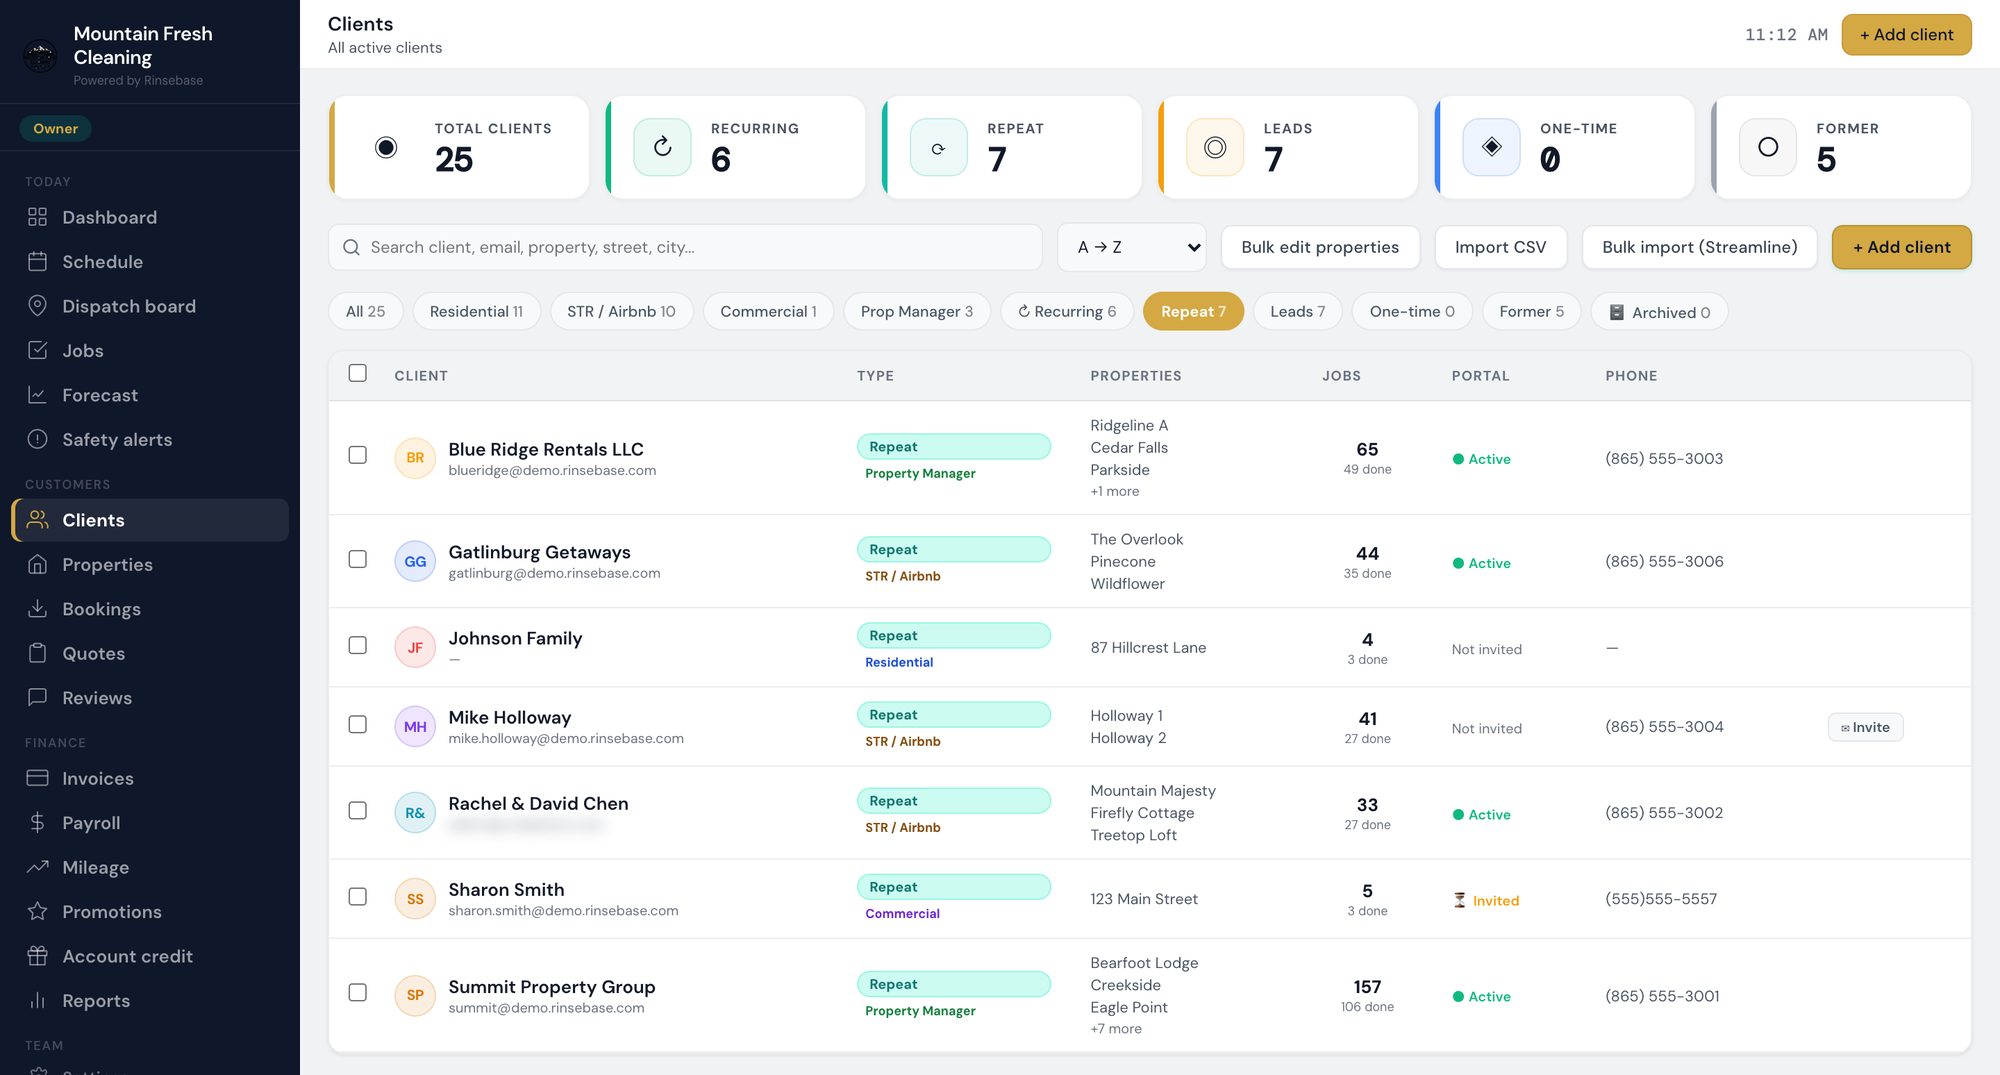Click the Forecast chart icon
Image resolution: width=2000 pixels, height=1075 pixels.
[37, 395]
